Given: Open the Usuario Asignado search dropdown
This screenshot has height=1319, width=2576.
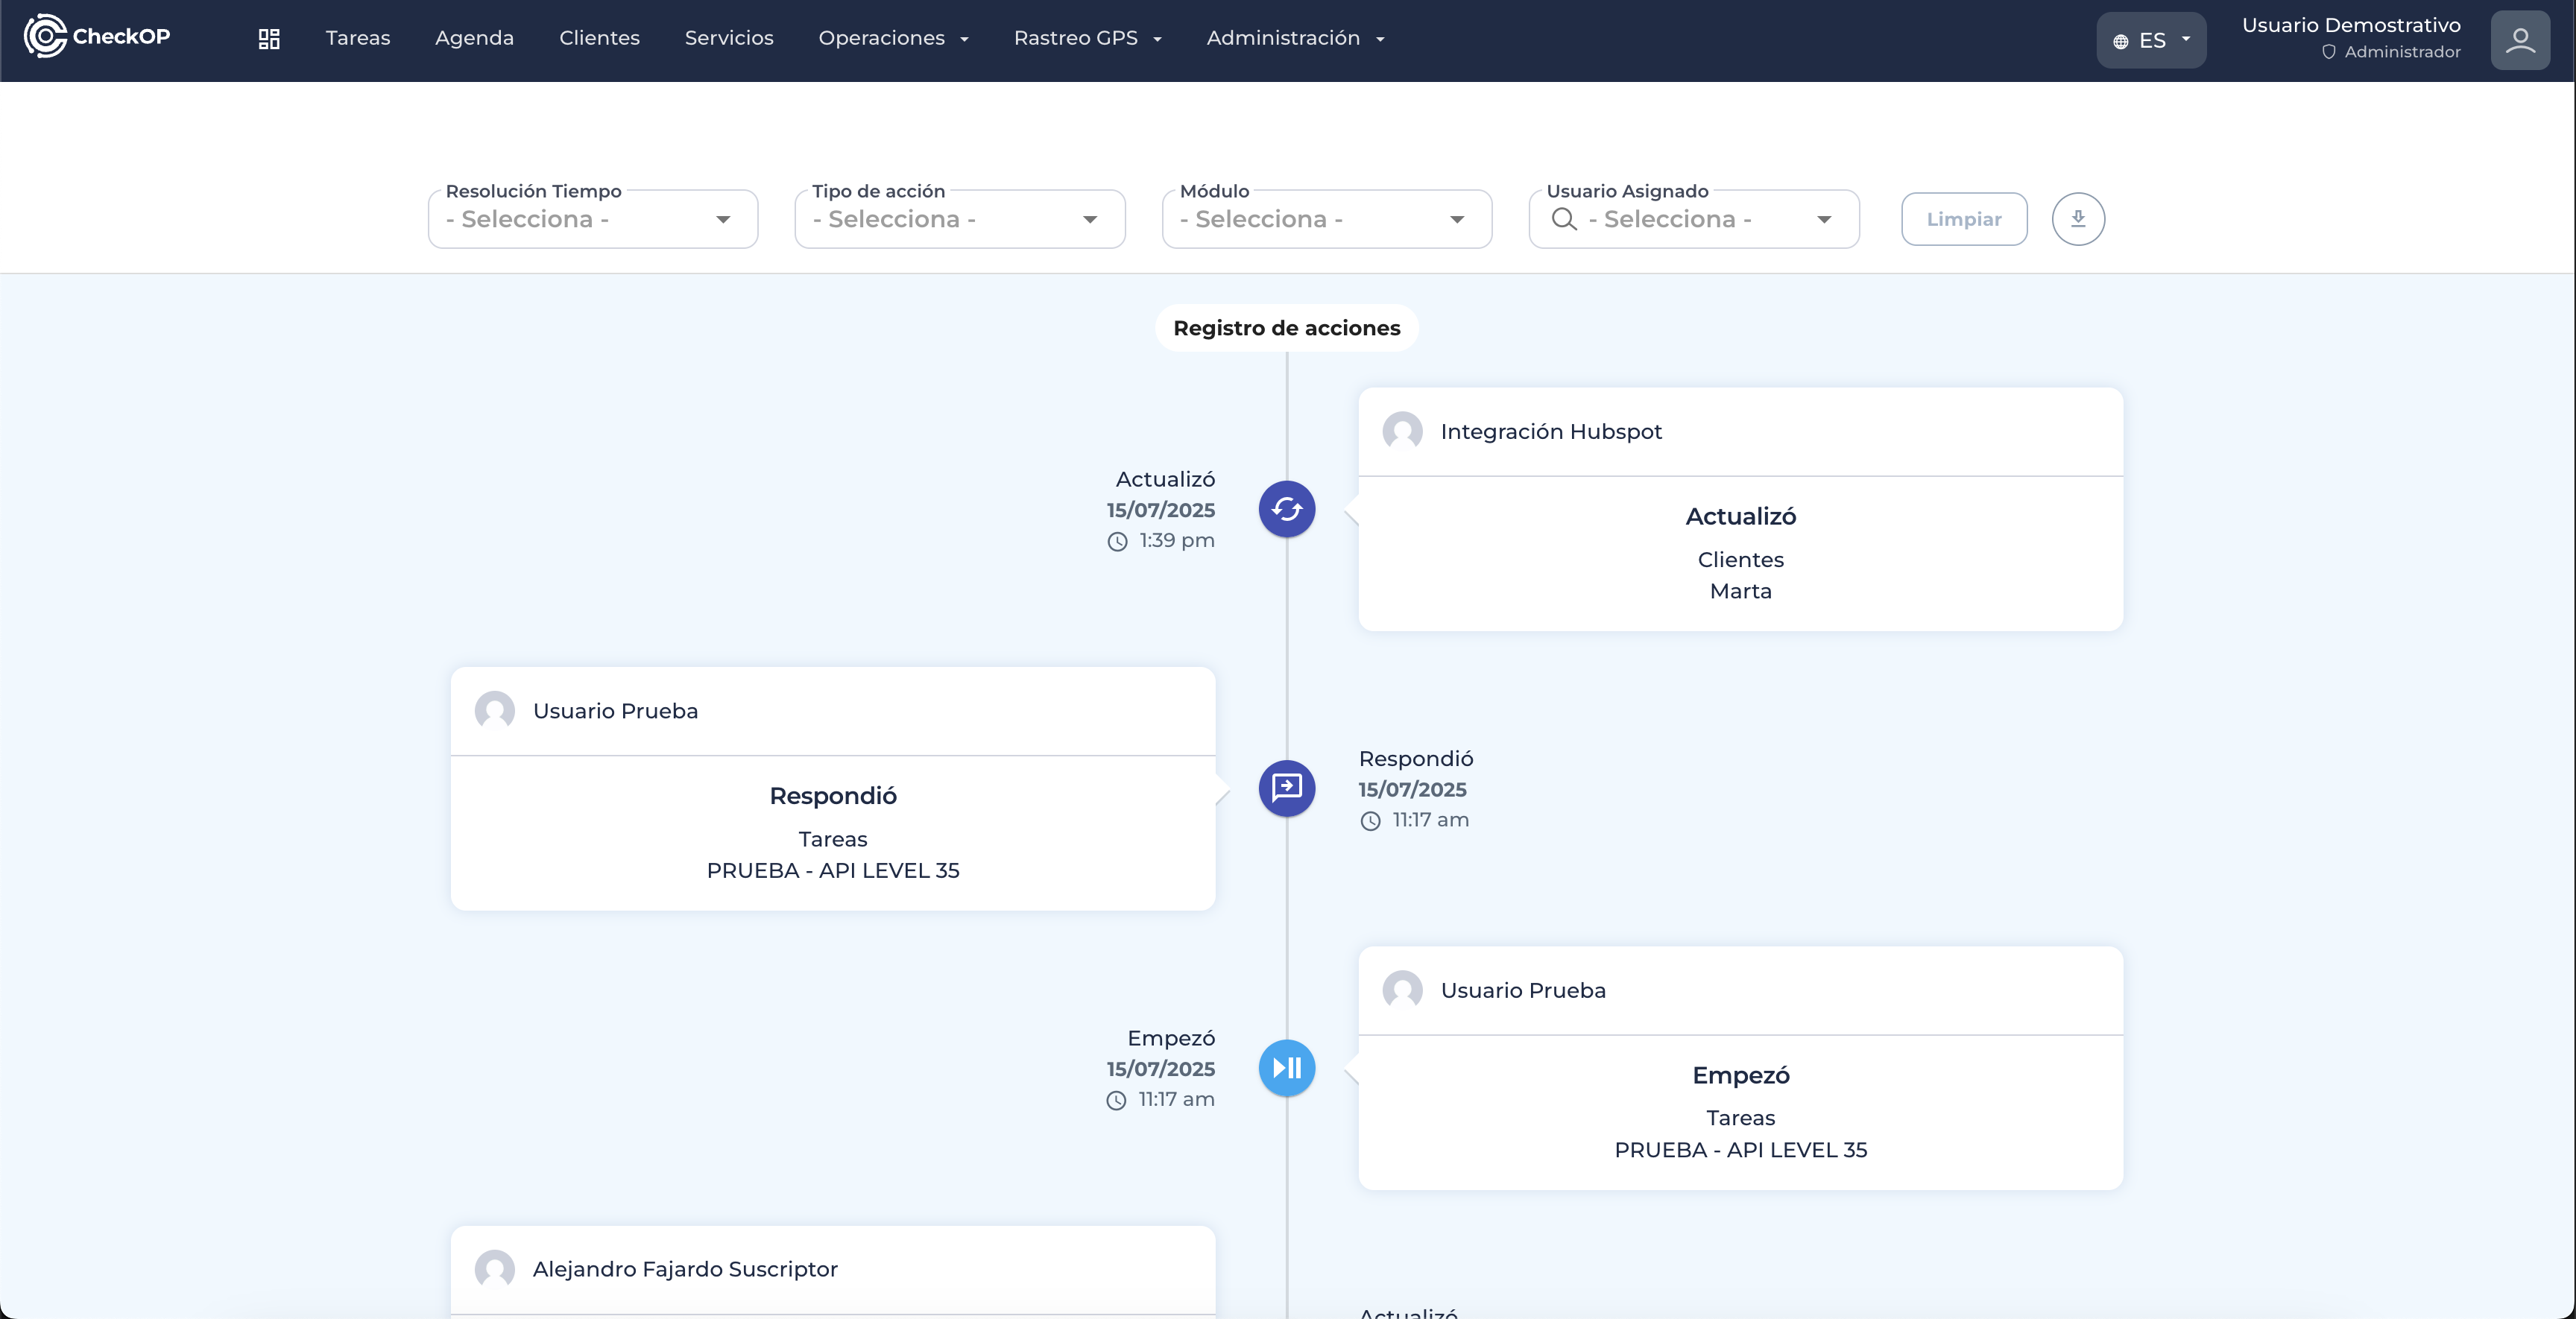Looking at the screenshot, I should pos(1693,219).
